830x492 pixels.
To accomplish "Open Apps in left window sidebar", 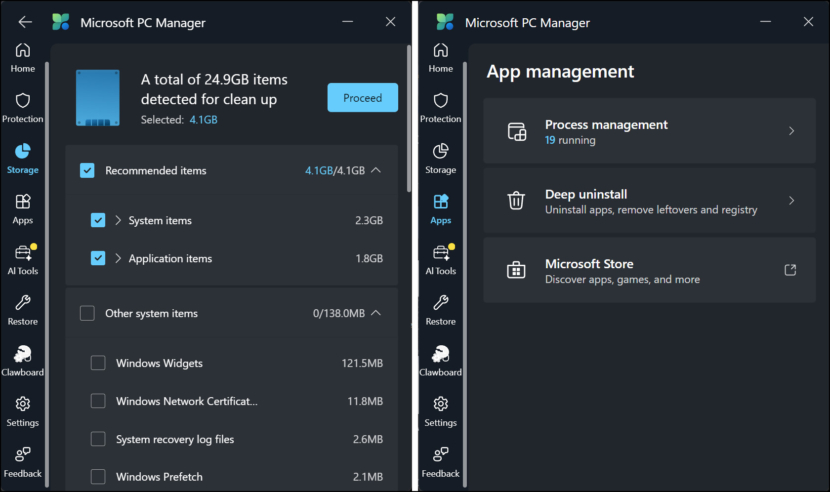I will click(23, 209).
